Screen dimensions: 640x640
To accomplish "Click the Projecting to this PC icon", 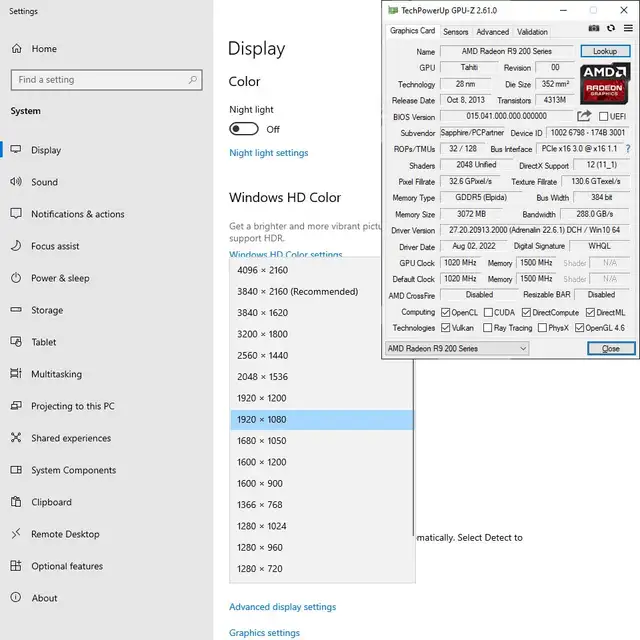I will click(x=16, y=406).
